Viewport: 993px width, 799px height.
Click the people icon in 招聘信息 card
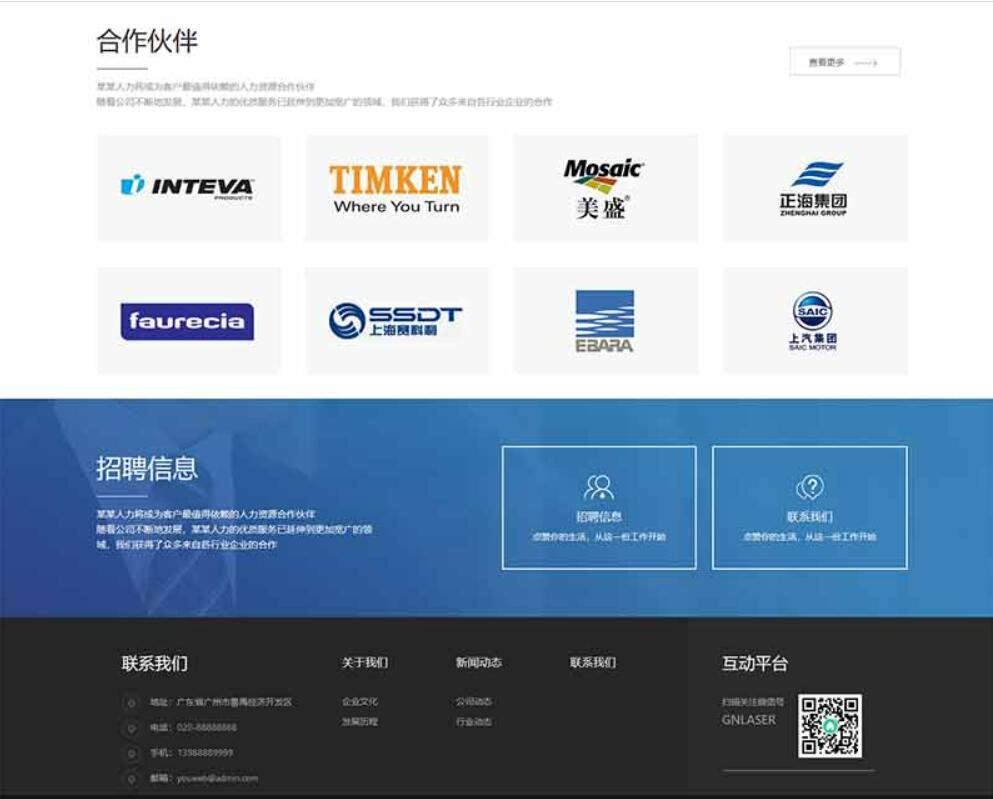(x=599, y=487)
